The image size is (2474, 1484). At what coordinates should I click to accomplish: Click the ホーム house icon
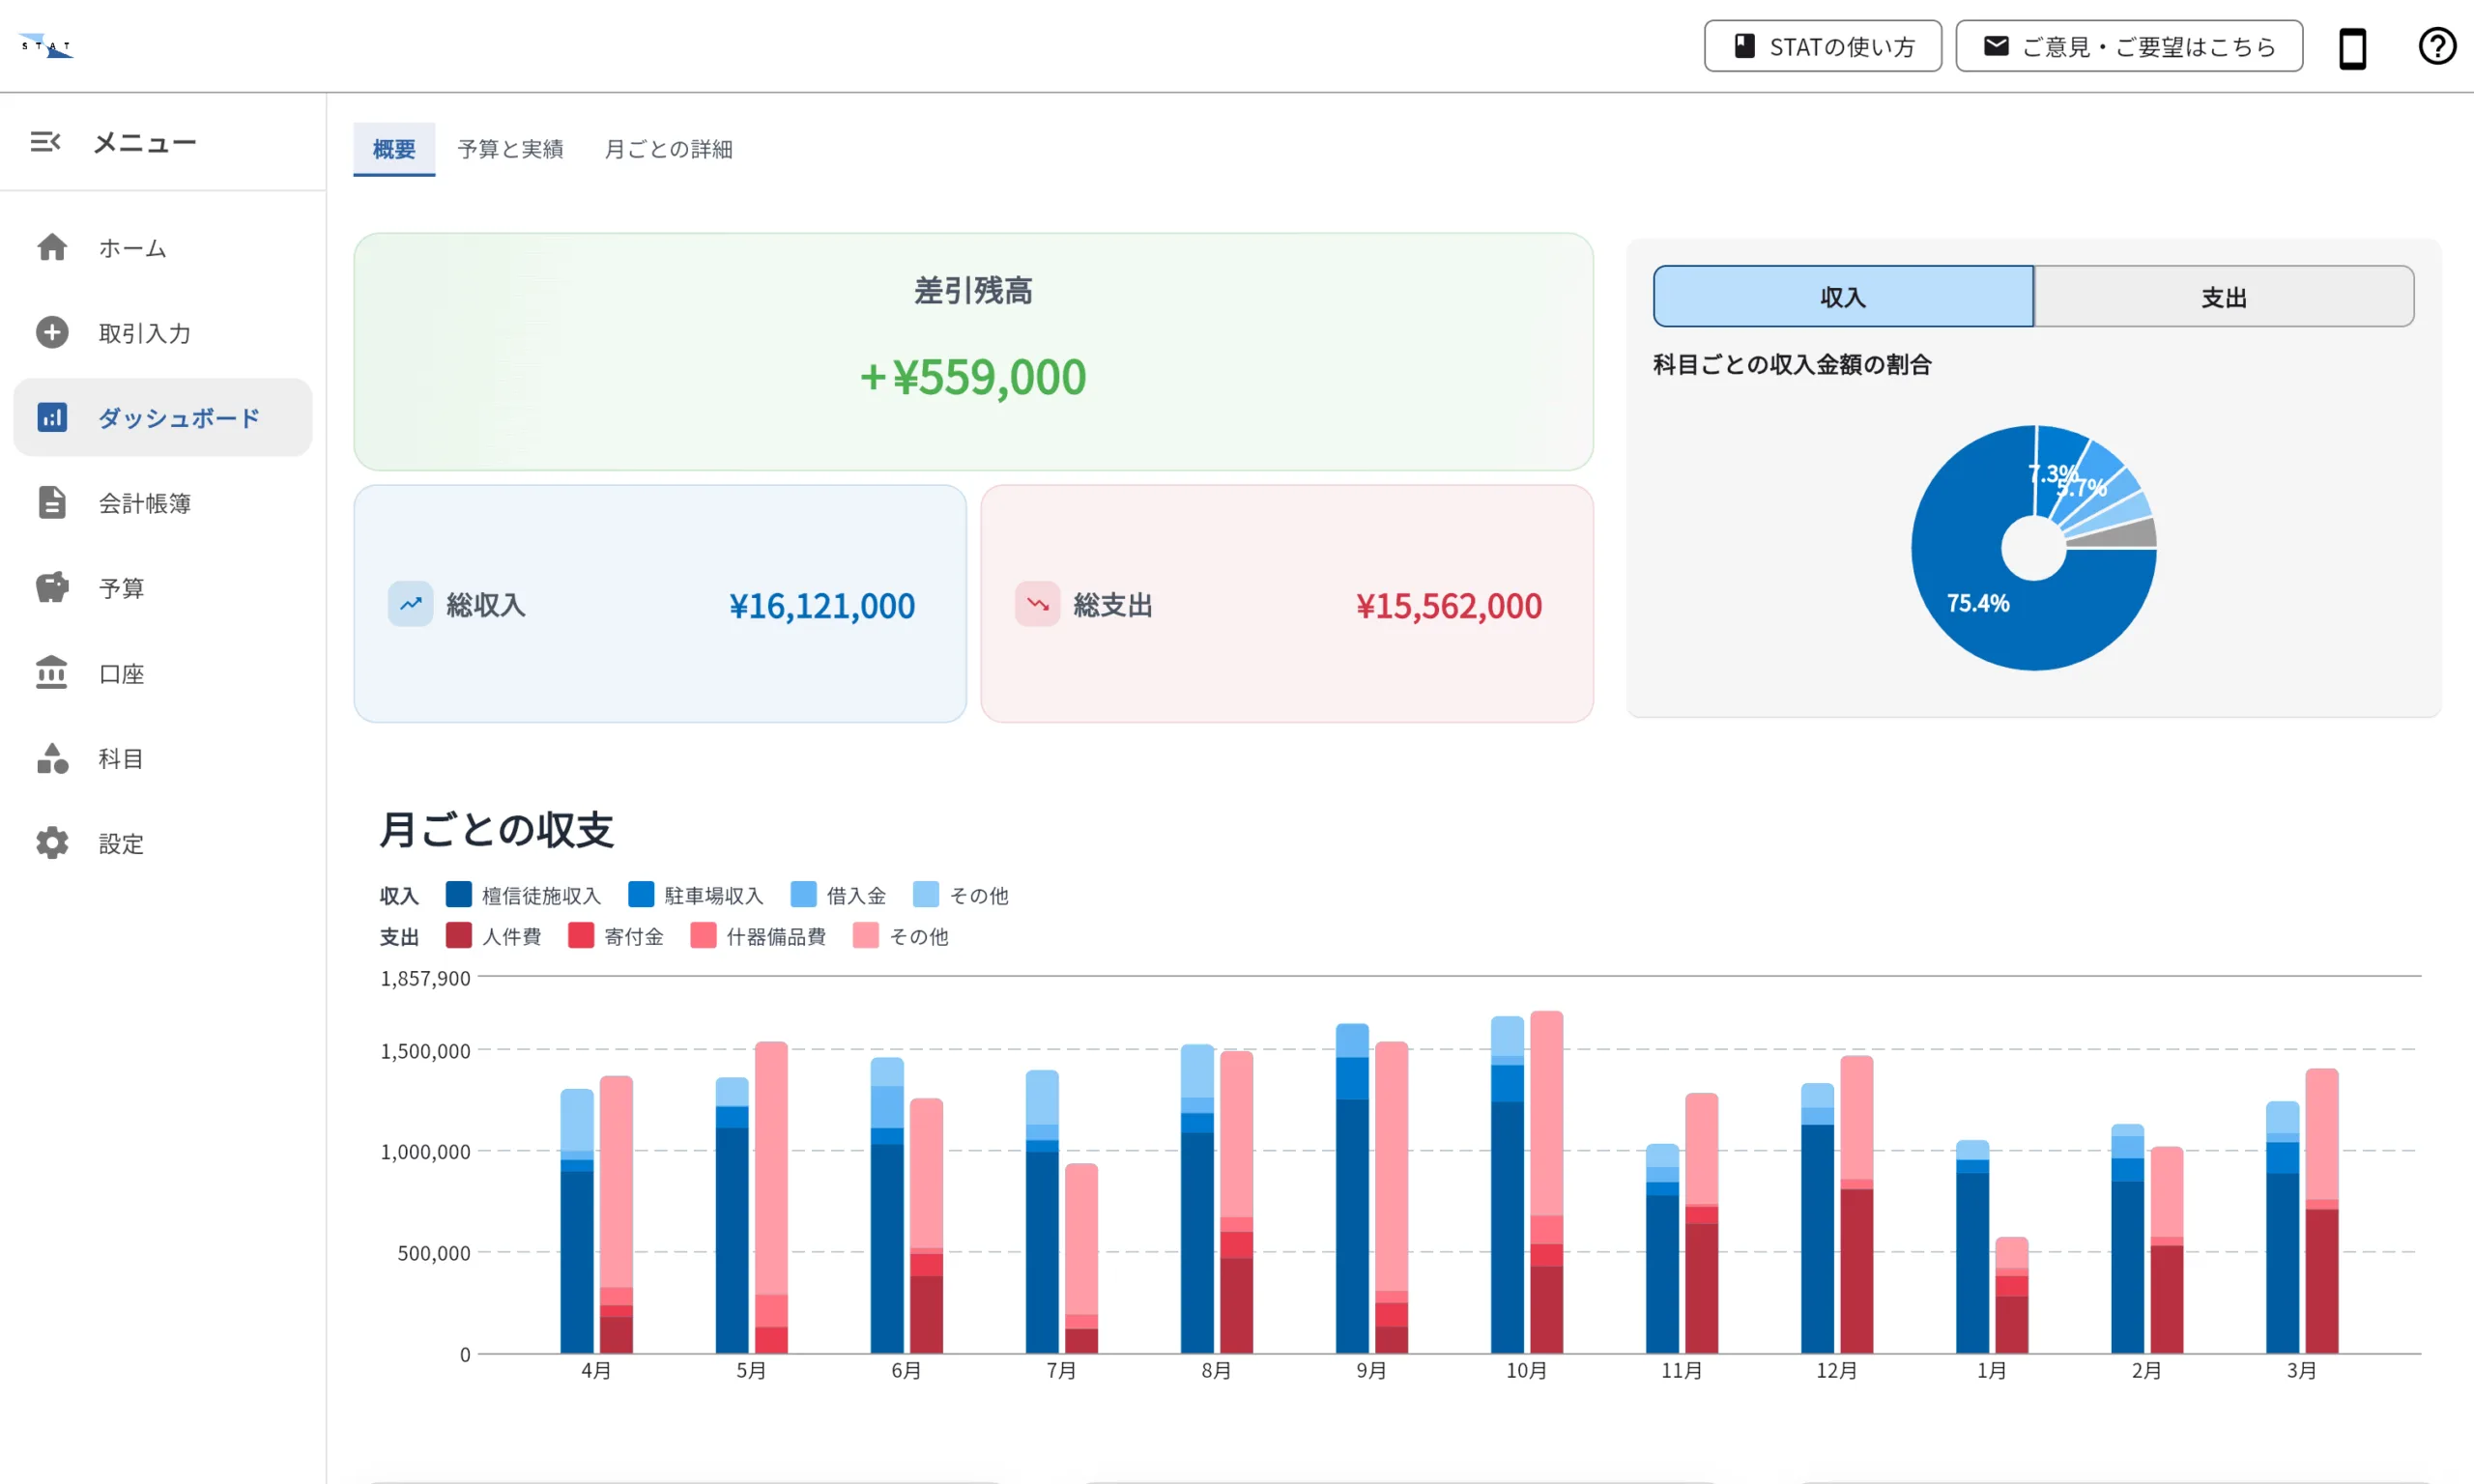(x=52, y=247)
